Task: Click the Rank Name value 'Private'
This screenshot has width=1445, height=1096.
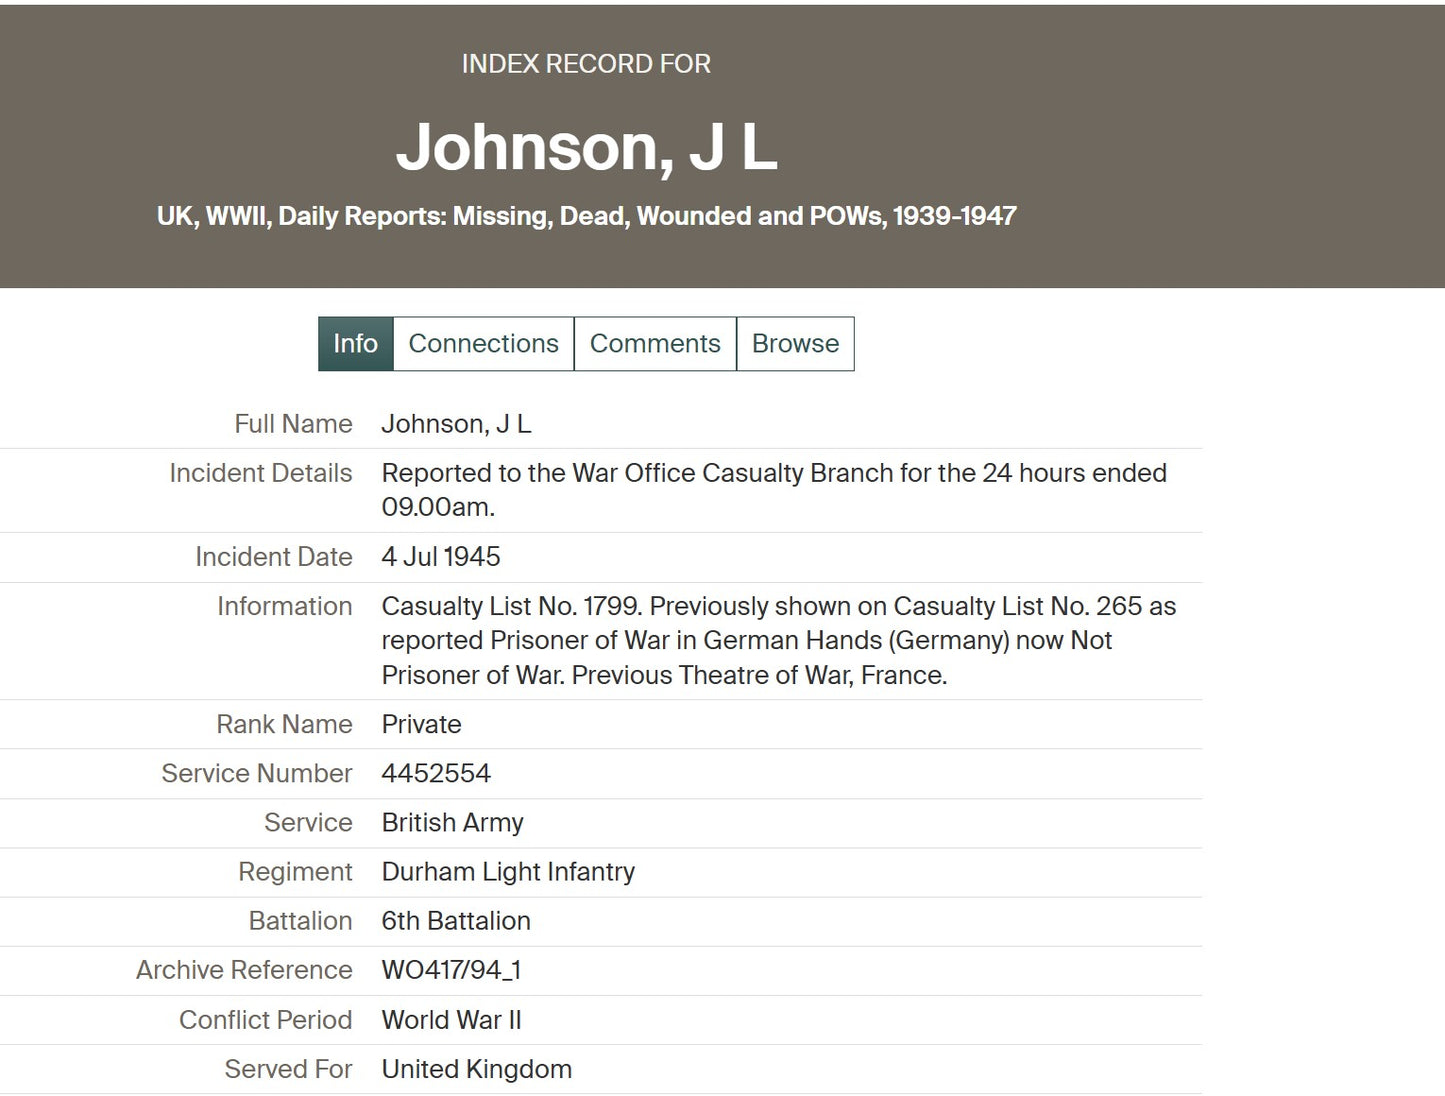Action: 421,724
